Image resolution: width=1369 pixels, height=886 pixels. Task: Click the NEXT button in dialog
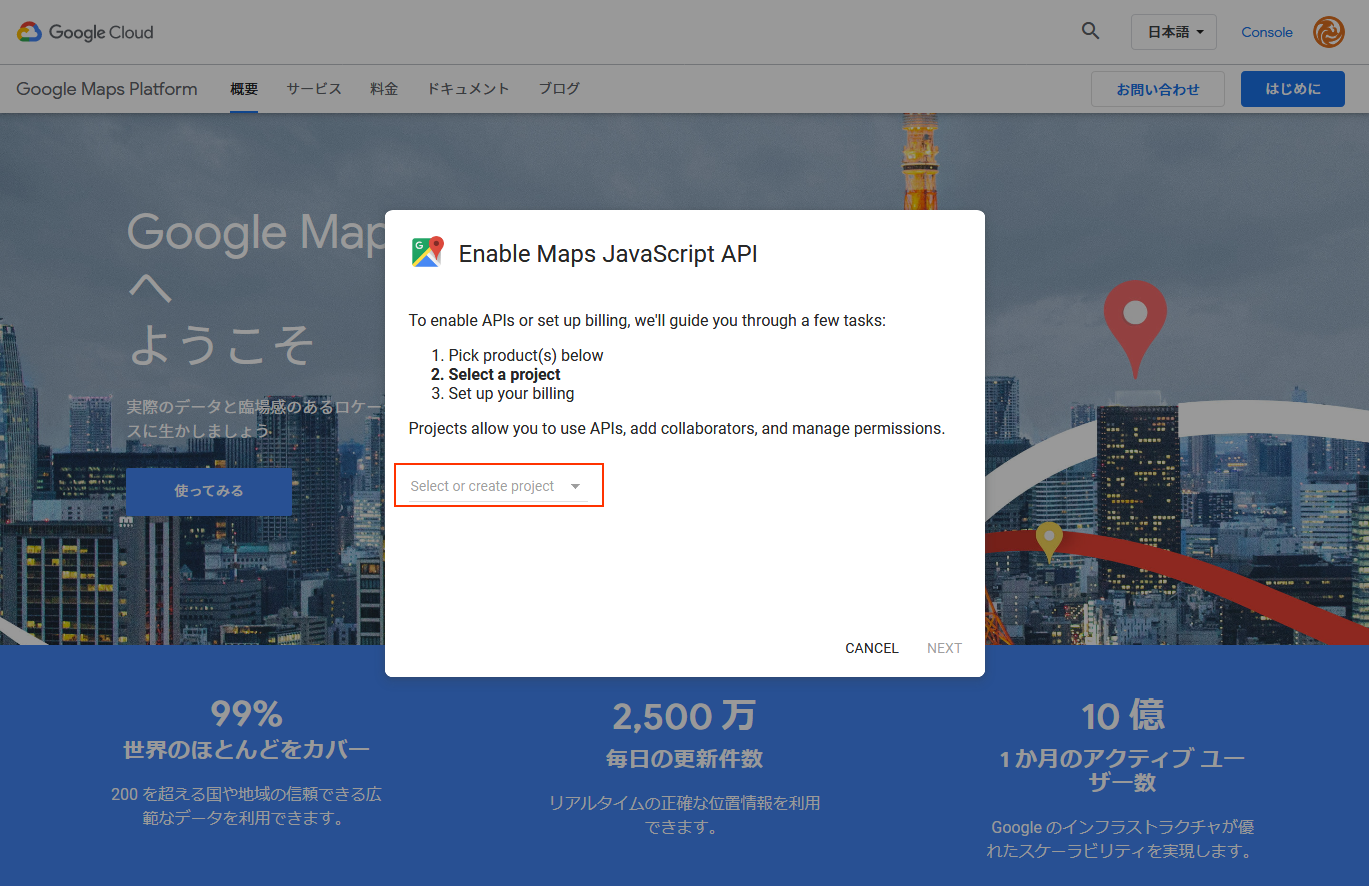point(944,648)
